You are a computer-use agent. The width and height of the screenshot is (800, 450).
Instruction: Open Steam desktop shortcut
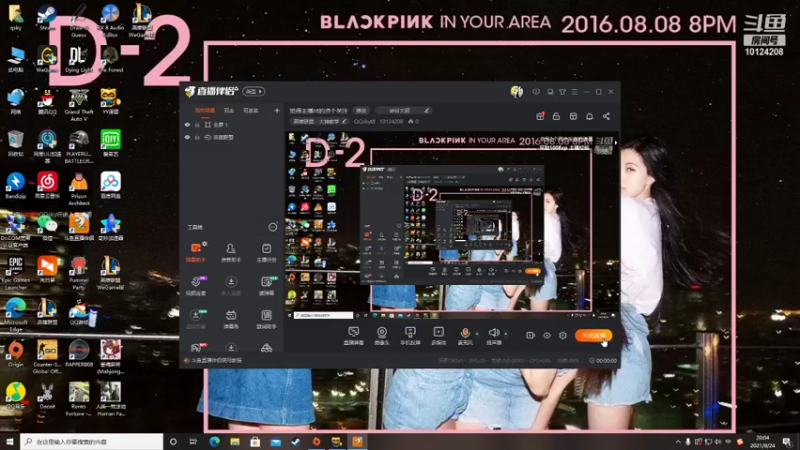(x=47, y=17)
